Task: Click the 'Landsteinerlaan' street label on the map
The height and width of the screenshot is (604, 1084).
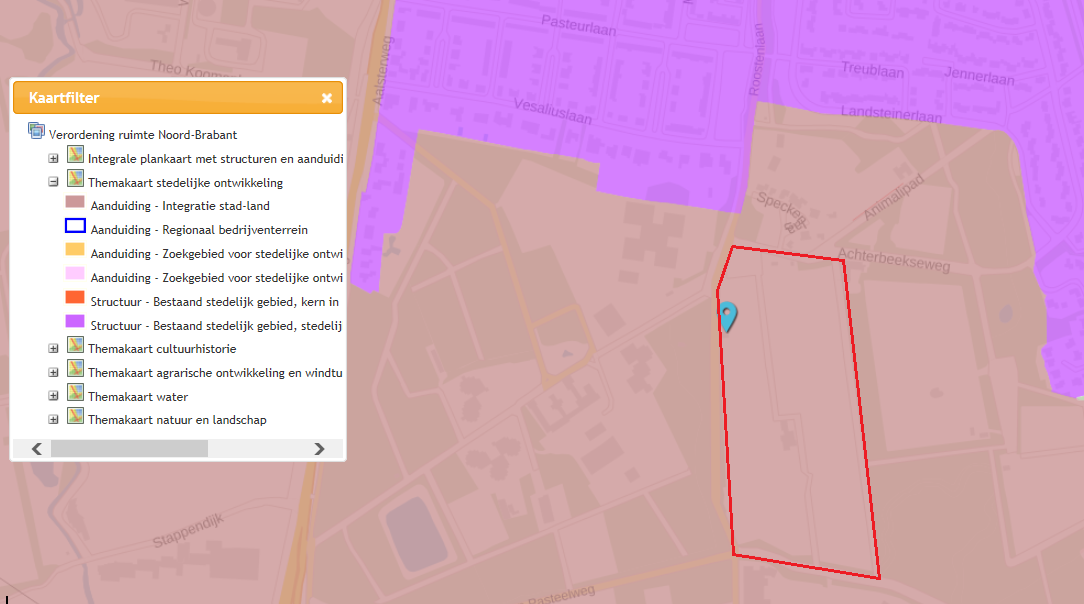Action: tap(891, 114)
